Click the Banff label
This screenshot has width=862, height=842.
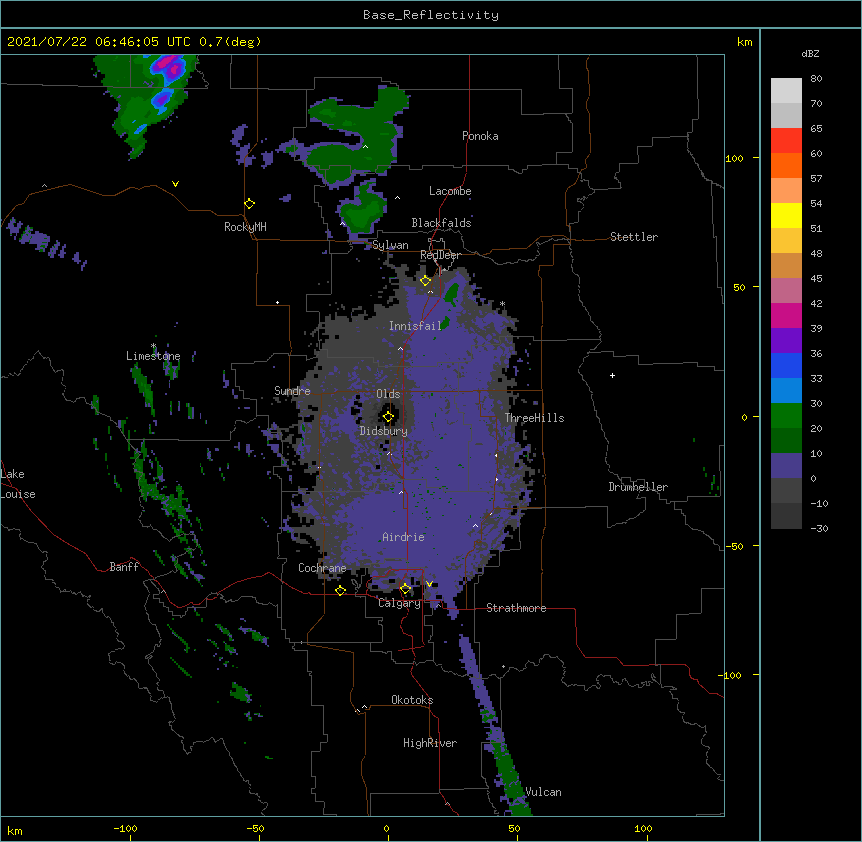(x=124, y=567)
